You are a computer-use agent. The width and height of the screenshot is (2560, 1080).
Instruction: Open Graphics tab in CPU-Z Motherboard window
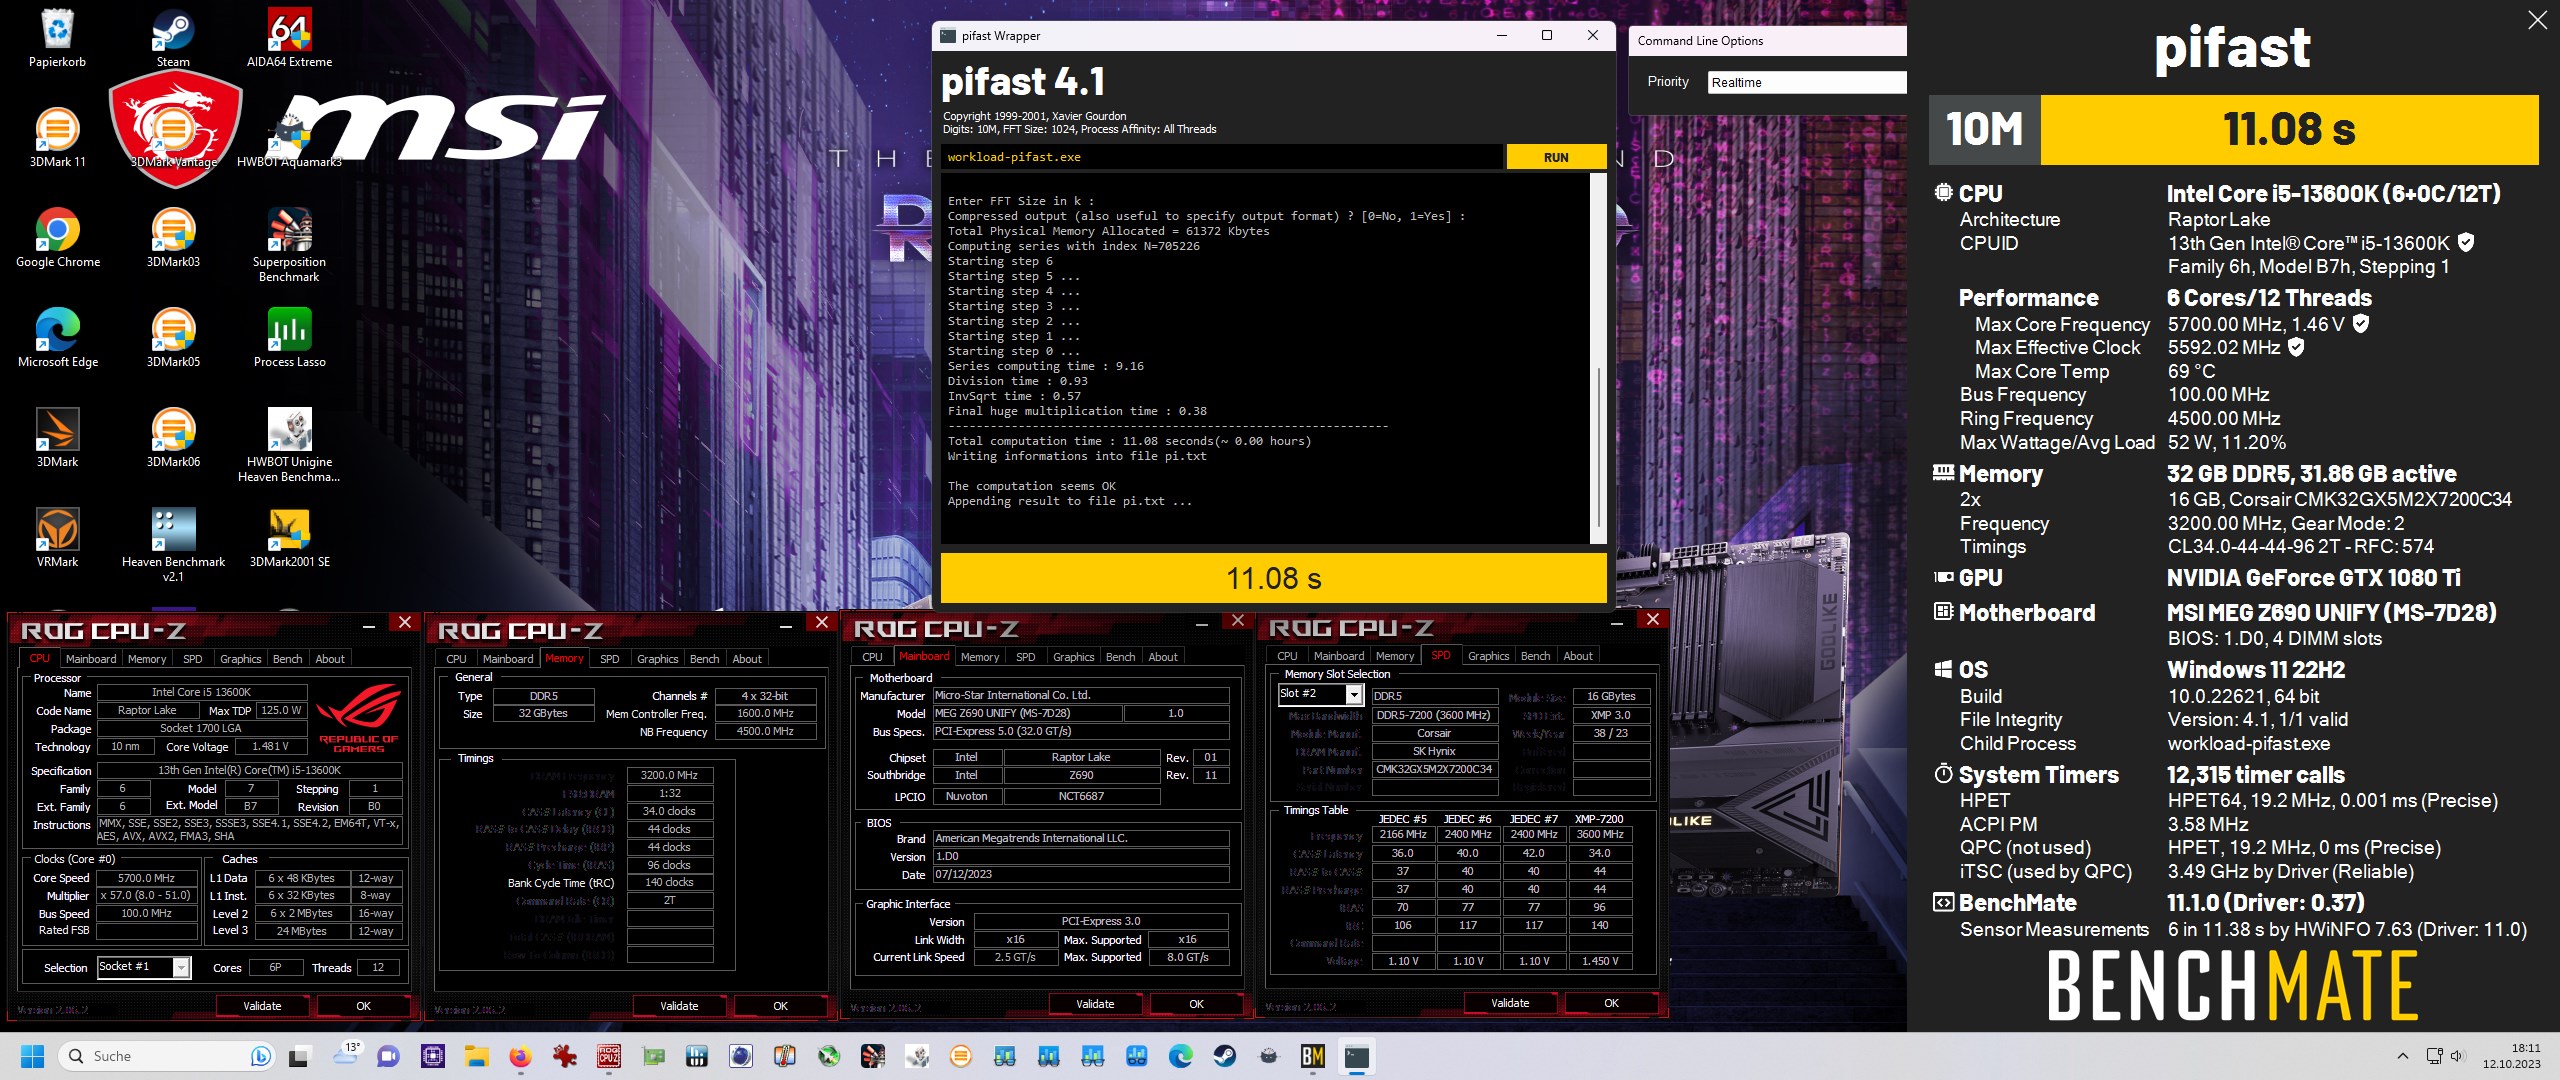(1073, 657)
